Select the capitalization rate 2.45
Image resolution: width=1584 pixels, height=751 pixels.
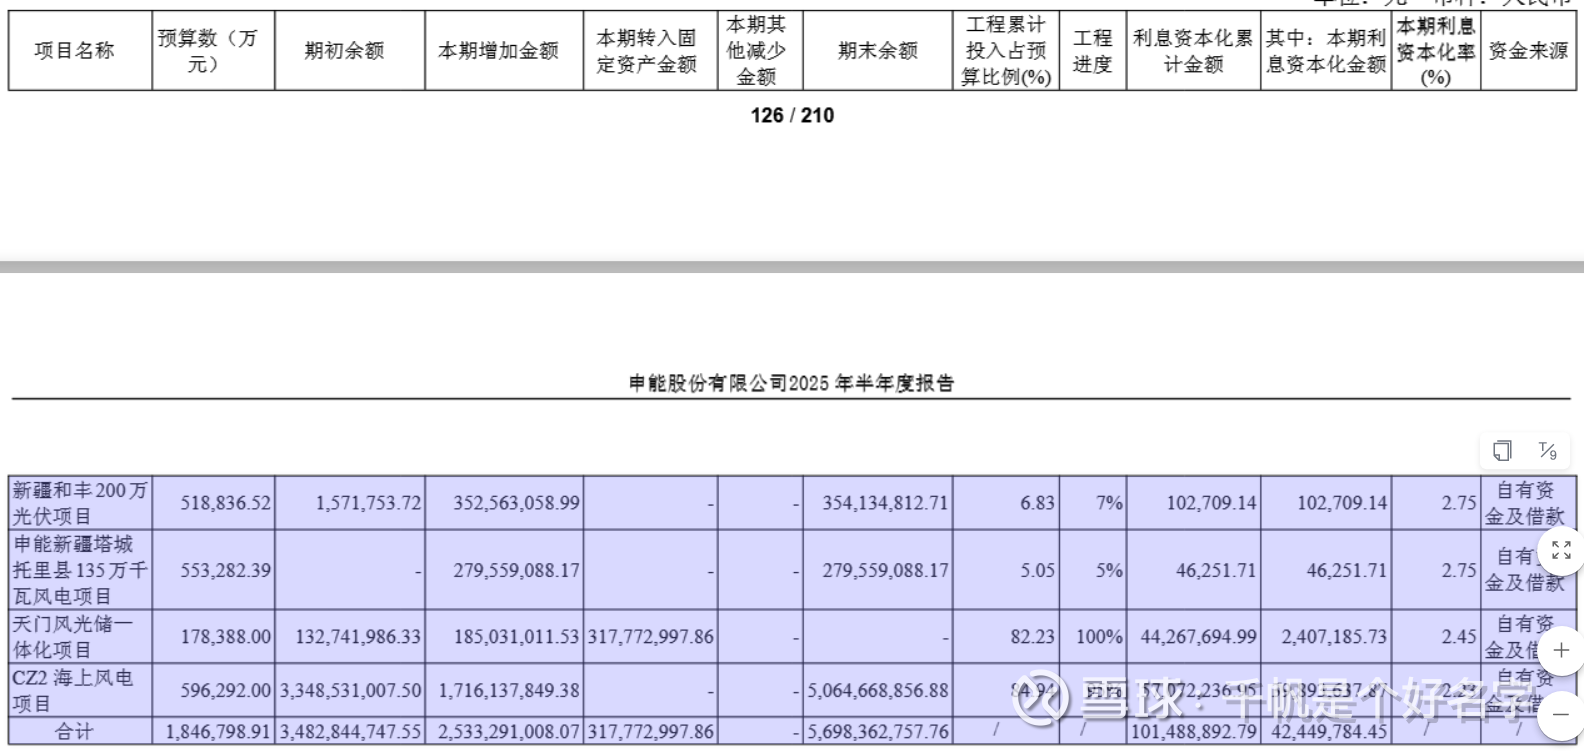pos(1459,636)
